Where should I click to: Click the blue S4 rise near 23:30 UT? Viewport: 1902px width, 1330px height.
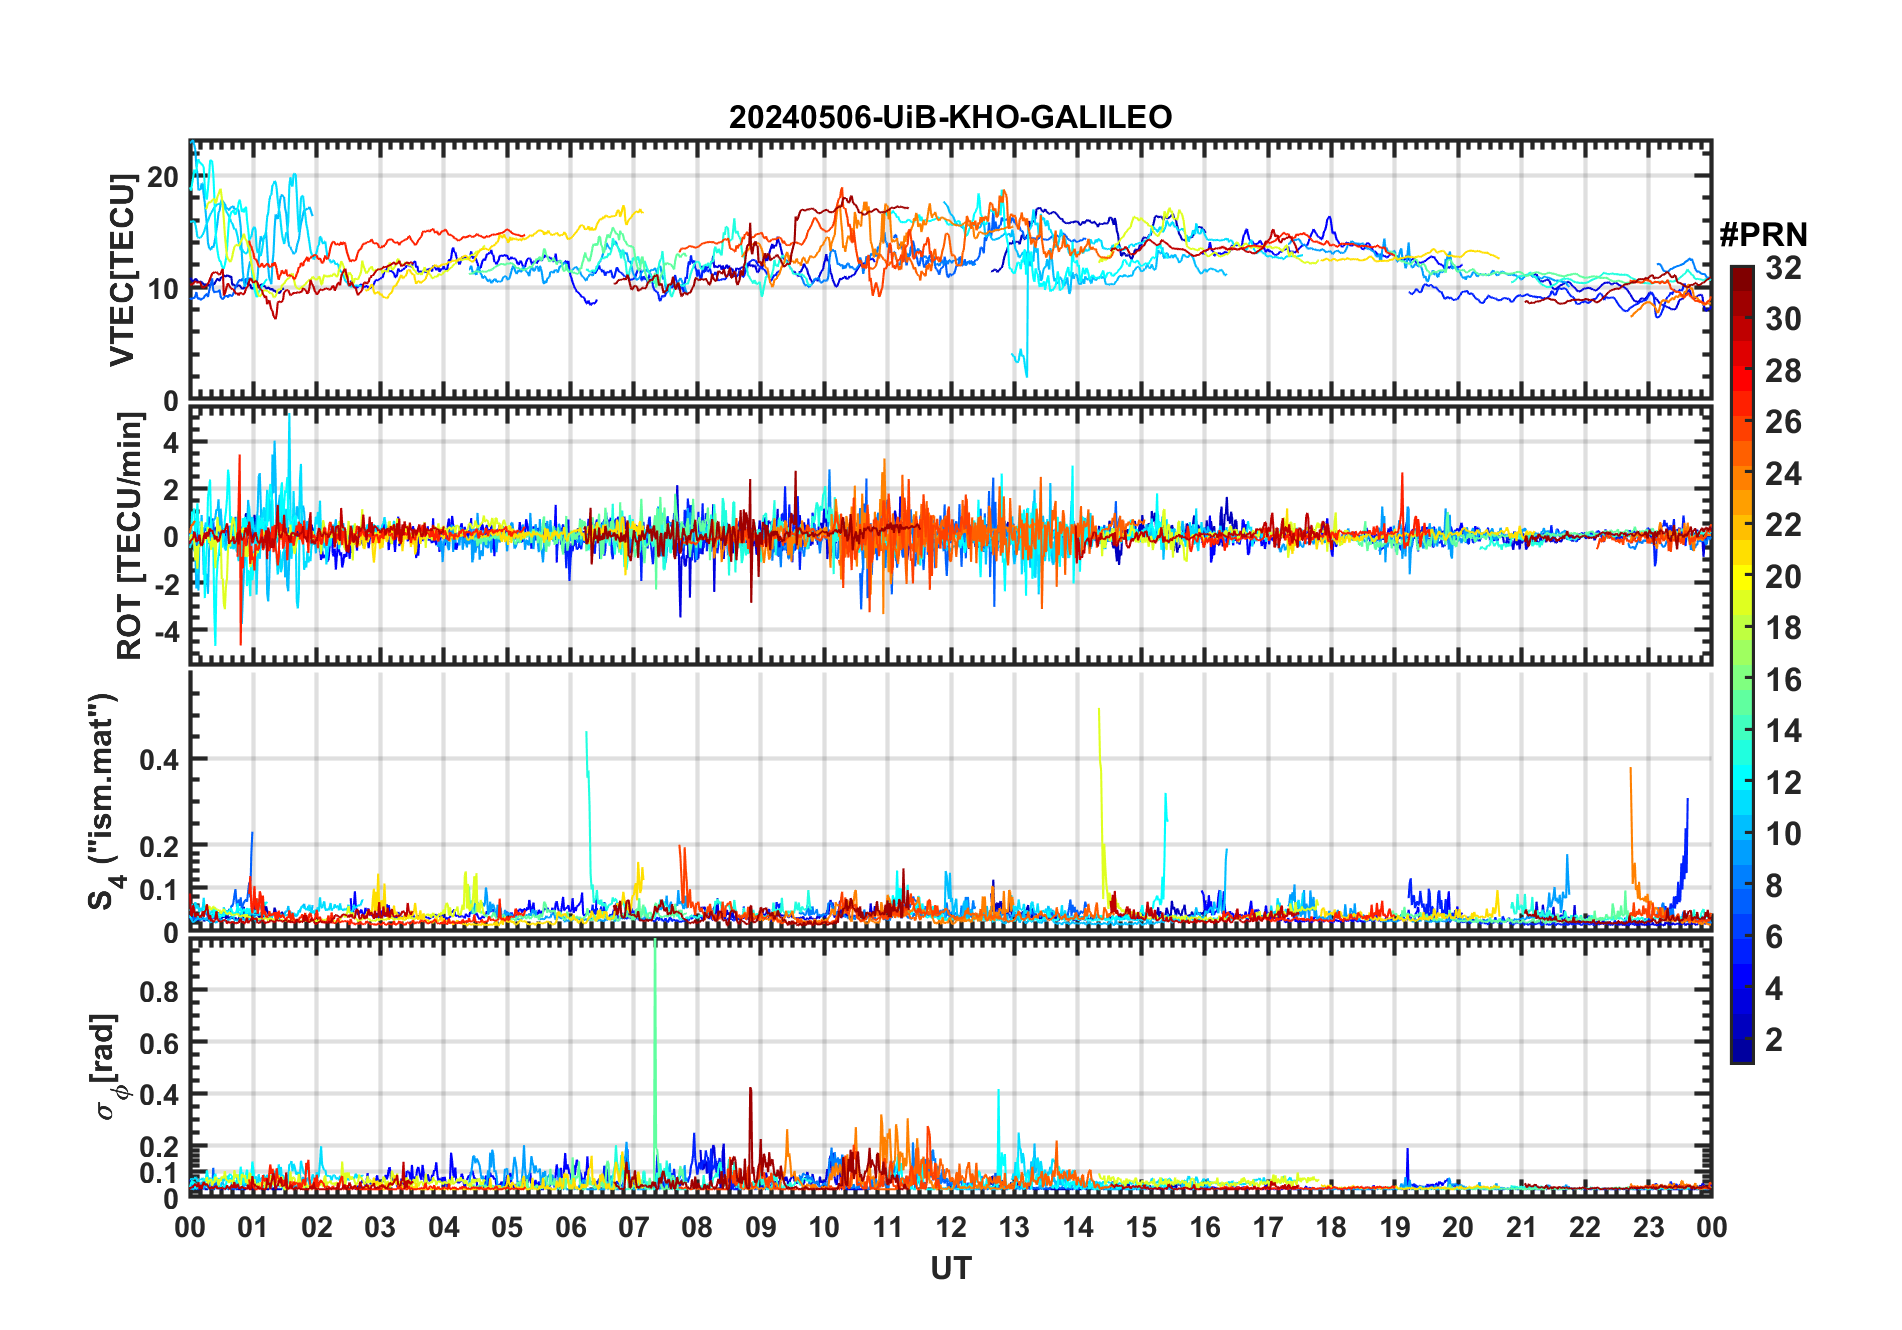1681,855
